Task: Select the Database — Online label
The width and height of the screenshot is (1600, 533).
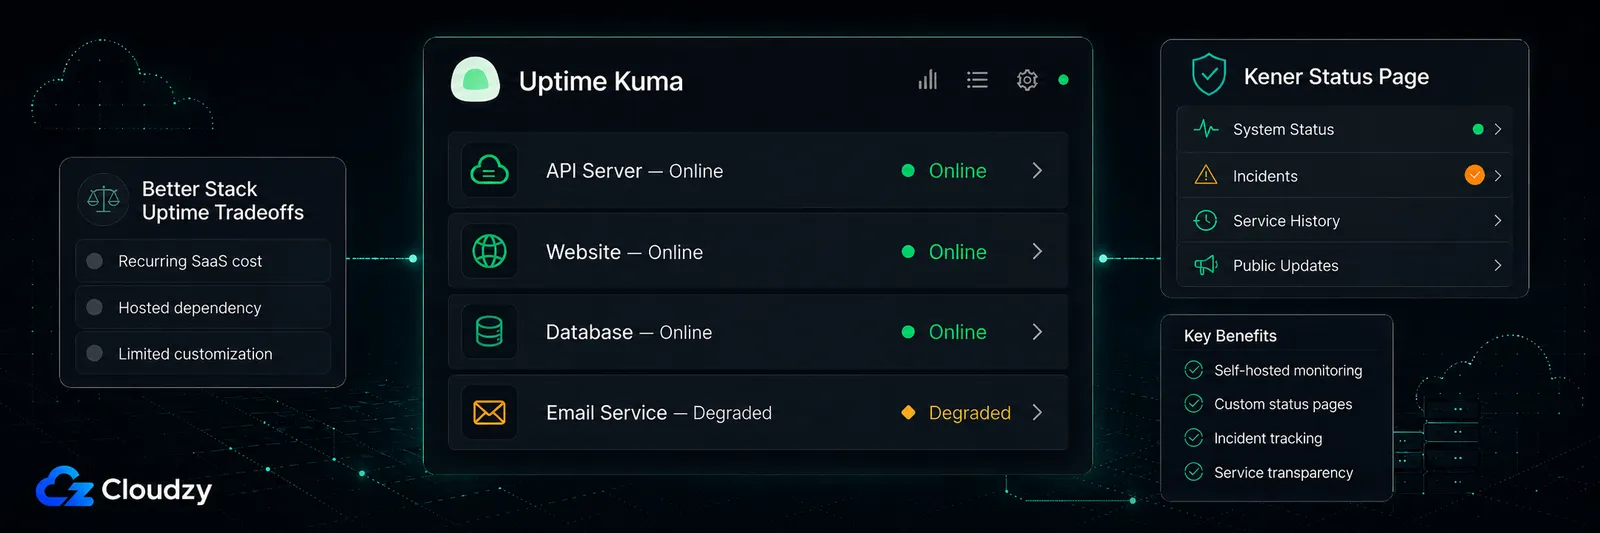Action: click(x=629, y=332)
